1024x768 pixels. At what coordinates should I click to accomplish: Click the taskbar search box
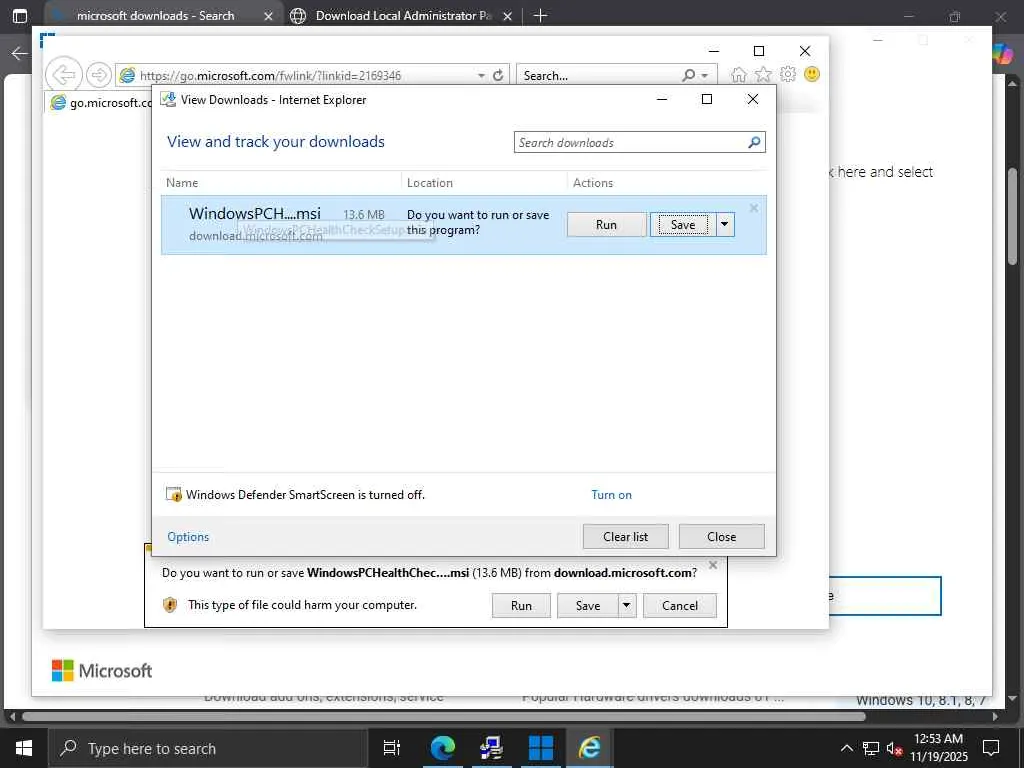pyautogui.click(x=208, y=748)
